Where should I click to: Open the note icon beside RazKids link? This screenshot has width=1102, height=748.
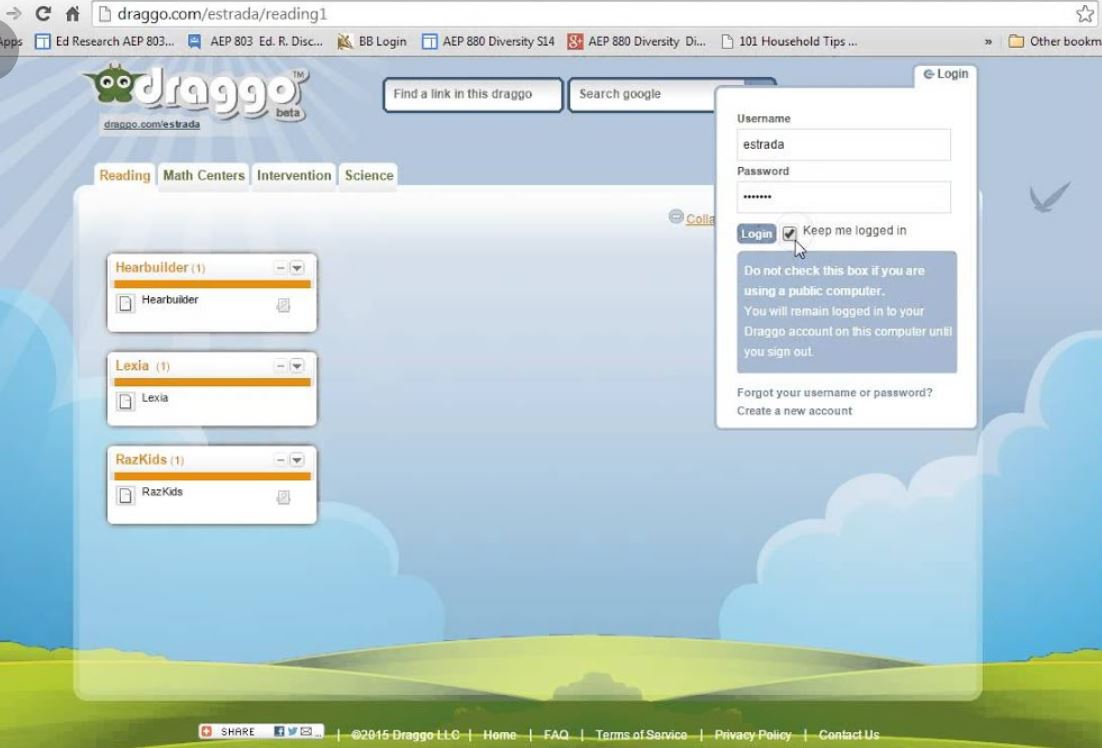coord(283,497)
